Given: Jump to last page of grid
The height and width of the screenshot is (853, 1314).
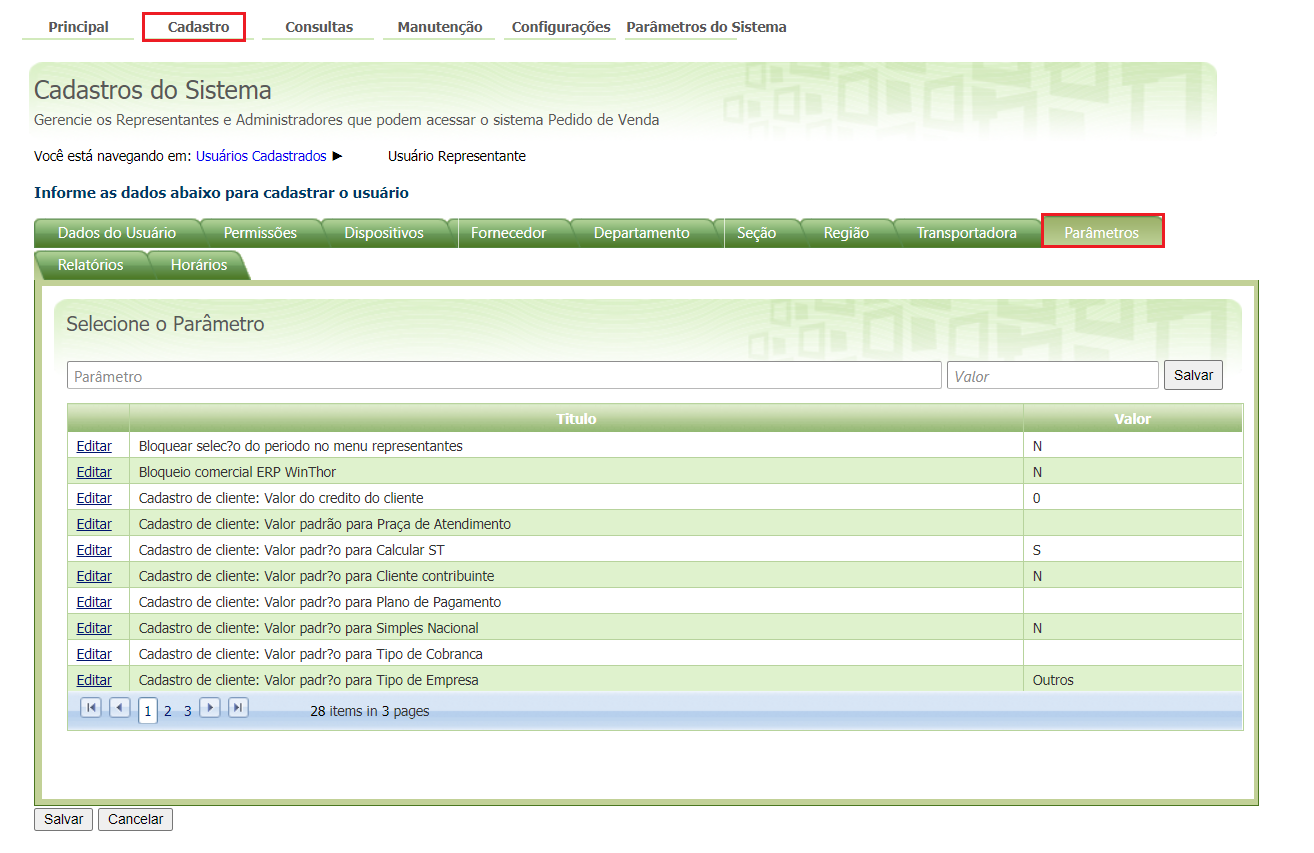Looking at the screenshot, I should (x=238, y=708).
